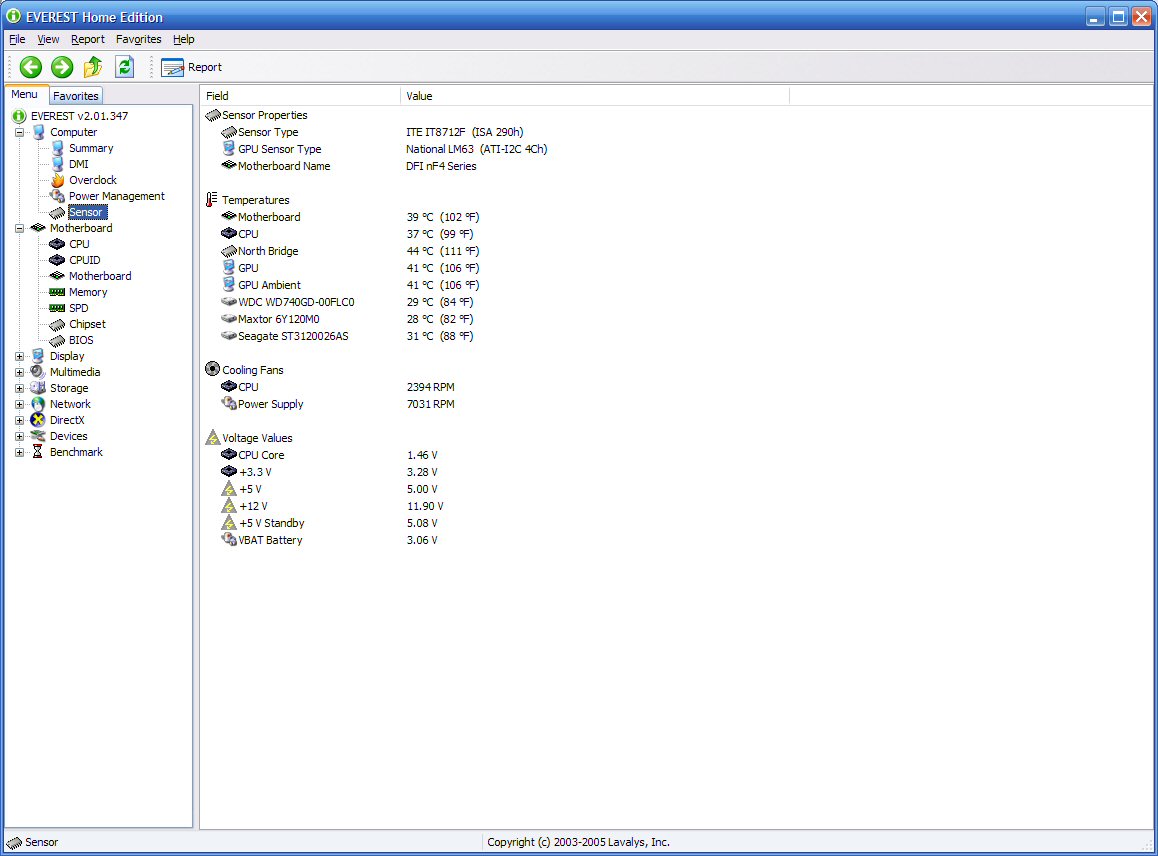Click the Up level folder icon

coord(93,67)
